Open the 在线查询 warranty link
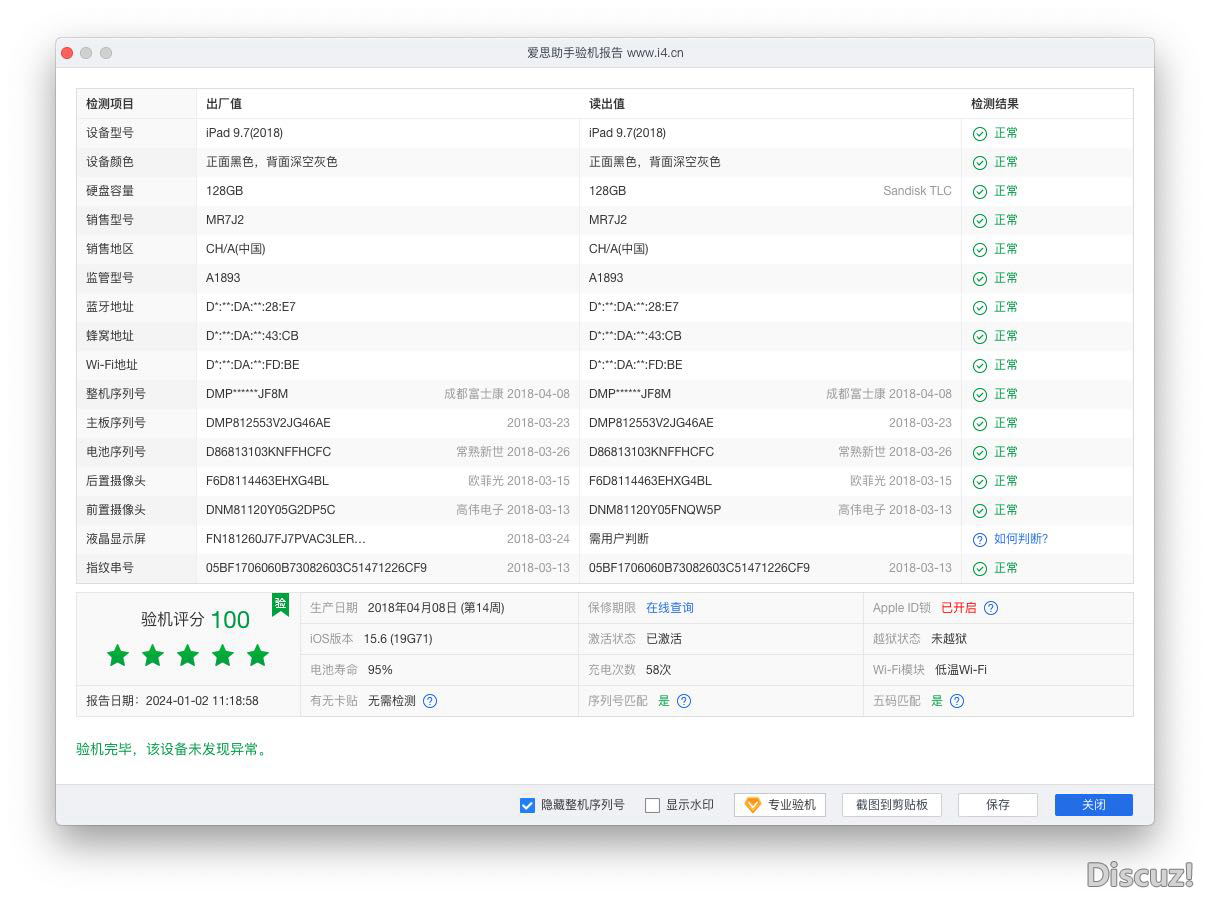Image resolution: width=1210 pixels, height=899 pixels. click(670, 608)
